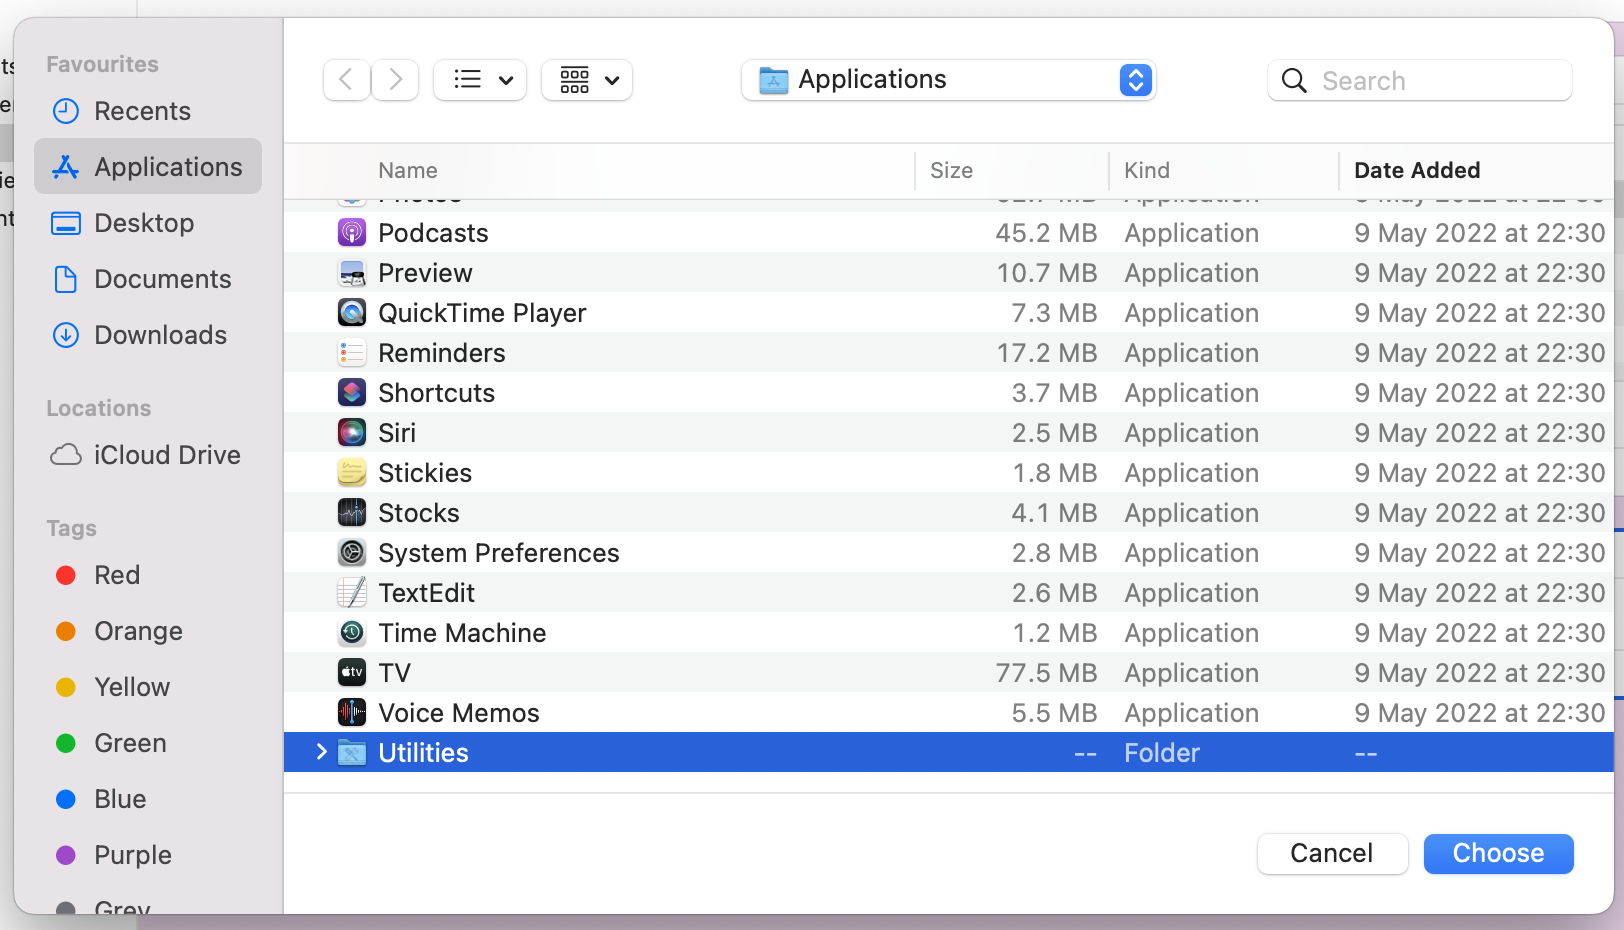Click the Siri app icon
1624x930 pixels.
pyautogui.click(x=351, y=433)
